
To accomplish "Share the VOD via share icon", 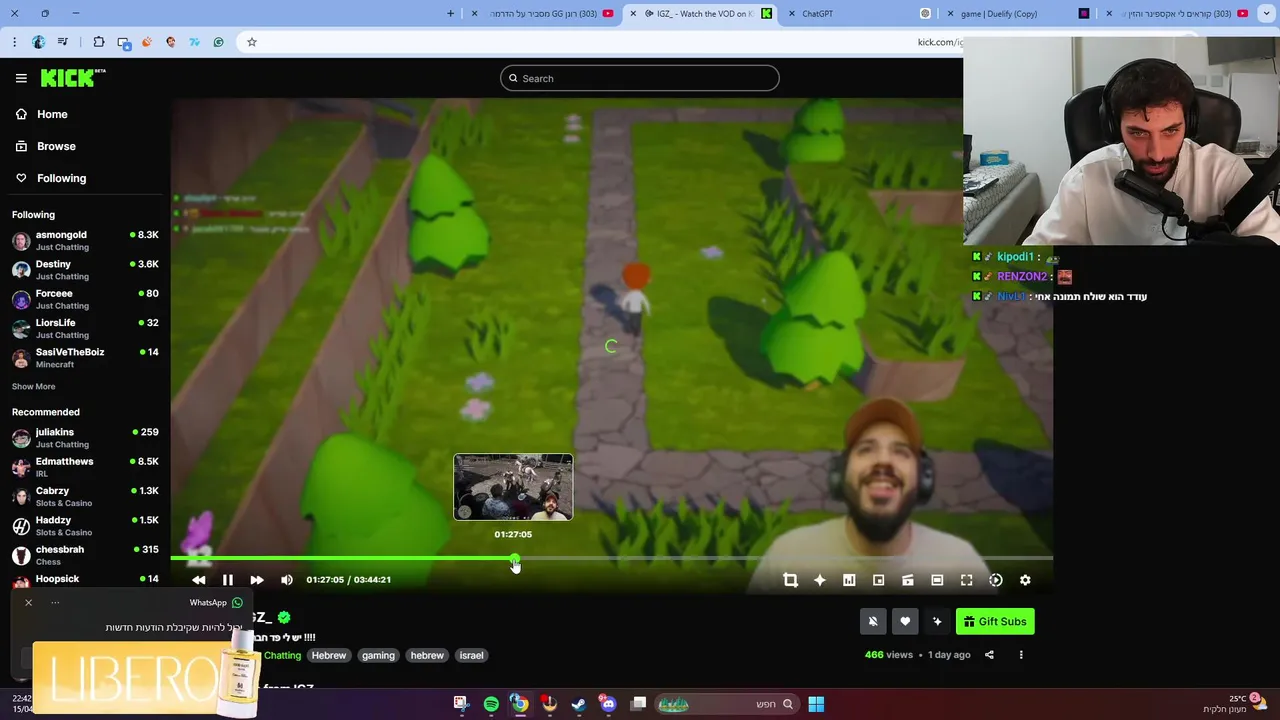I will [x=989, y=655].
